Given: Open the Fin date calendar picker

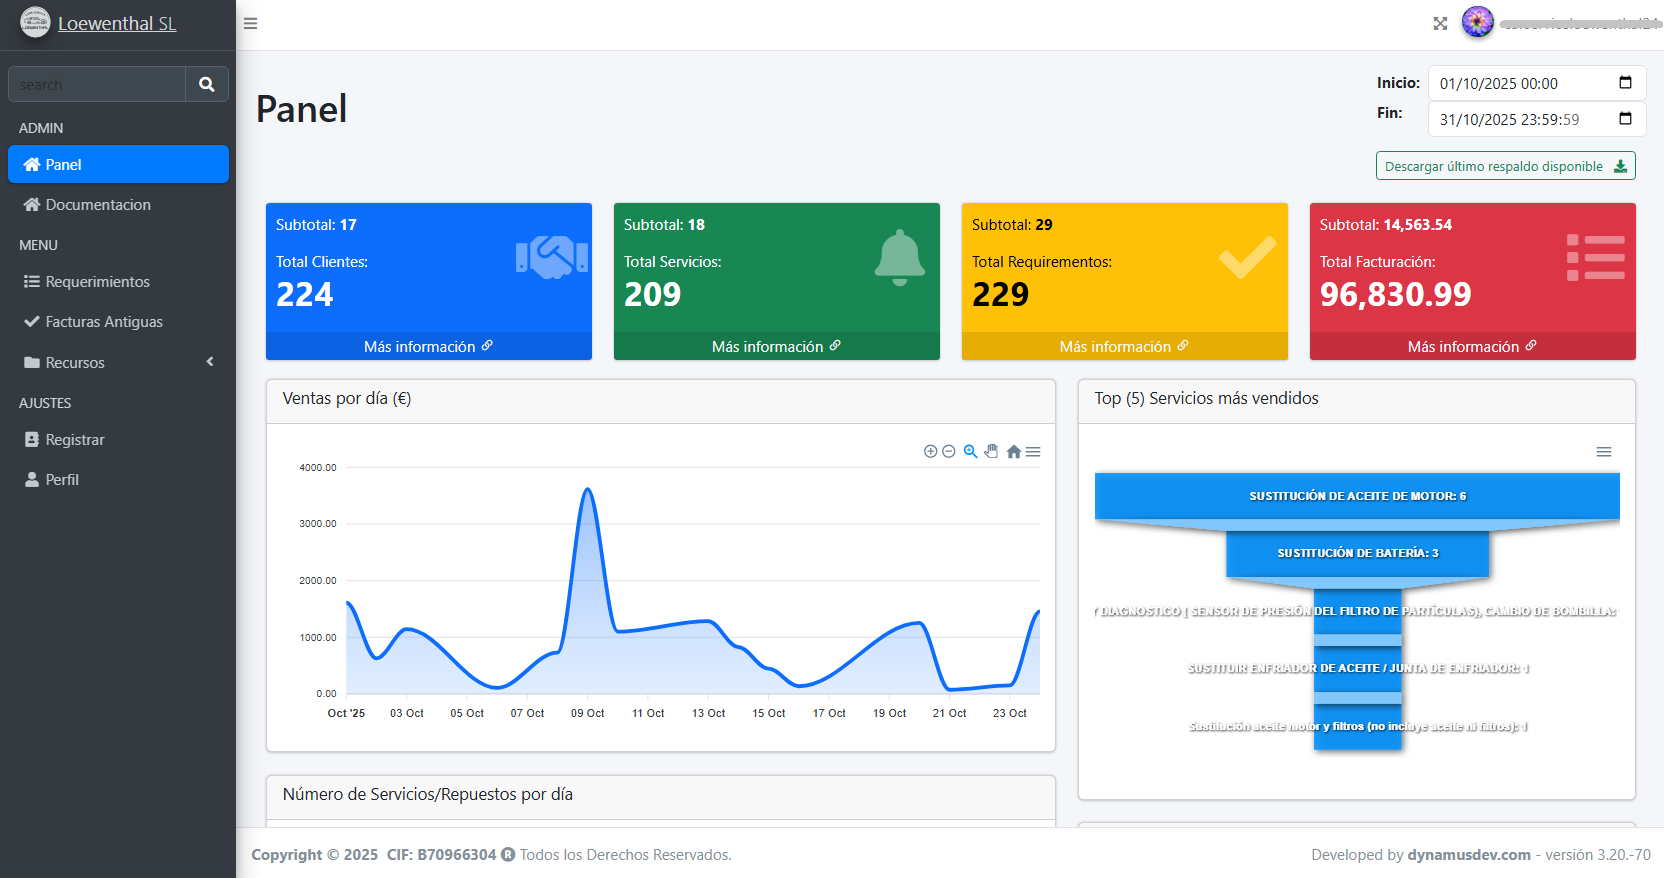Looking at the screenshot, I should click(1625, 119).
